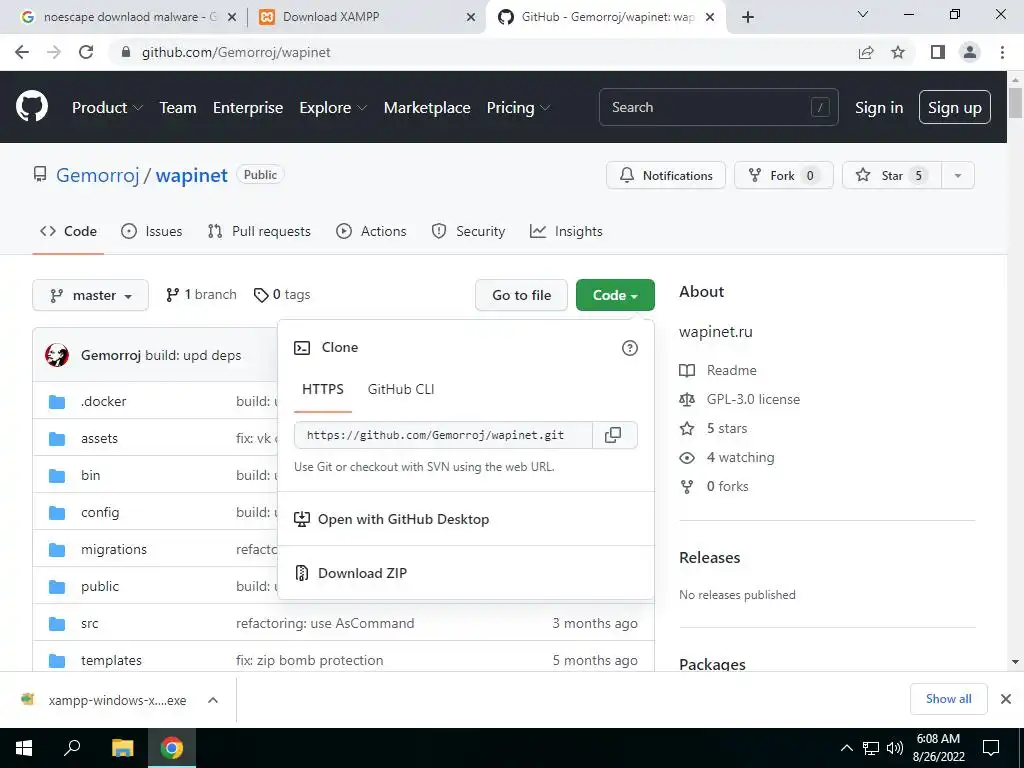Screen dimensions: 1024x768
Task: Switch to the Actions tab
Action: pyautogui.click(x=371, y=231)
